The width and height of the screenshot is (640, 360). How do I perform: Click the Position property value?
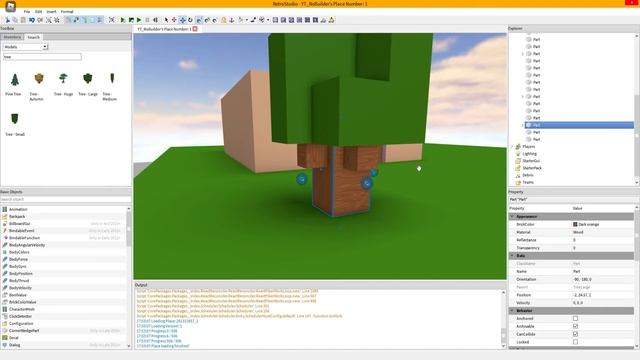(x=582, y=295)
